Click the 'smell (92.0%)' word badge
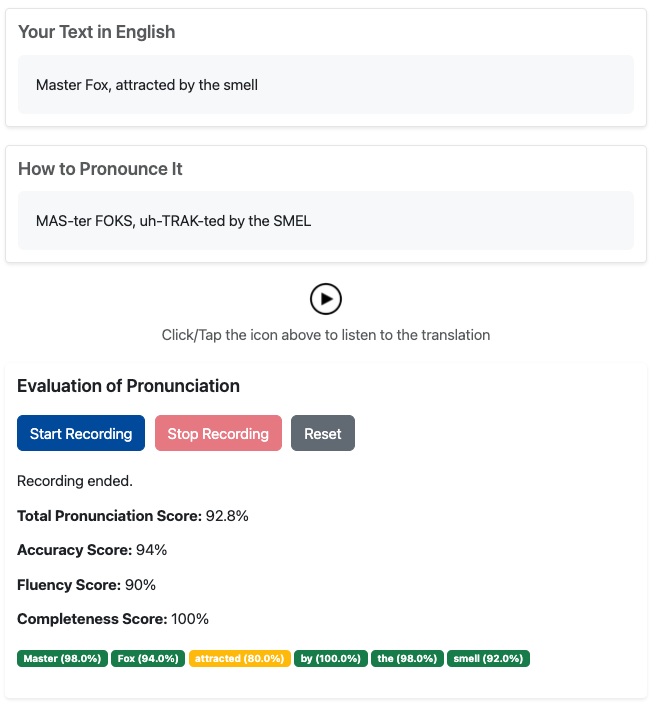653x705 pixels. 488,658
